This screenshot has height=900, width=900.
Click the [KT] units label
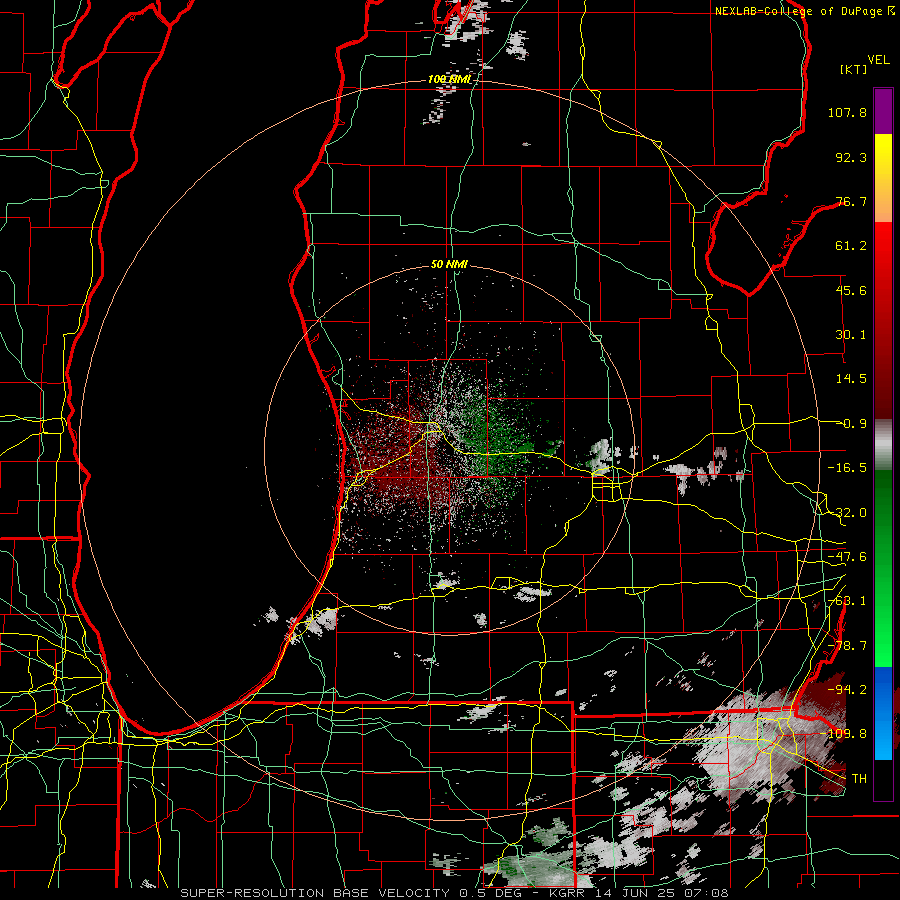coord(854,69)
